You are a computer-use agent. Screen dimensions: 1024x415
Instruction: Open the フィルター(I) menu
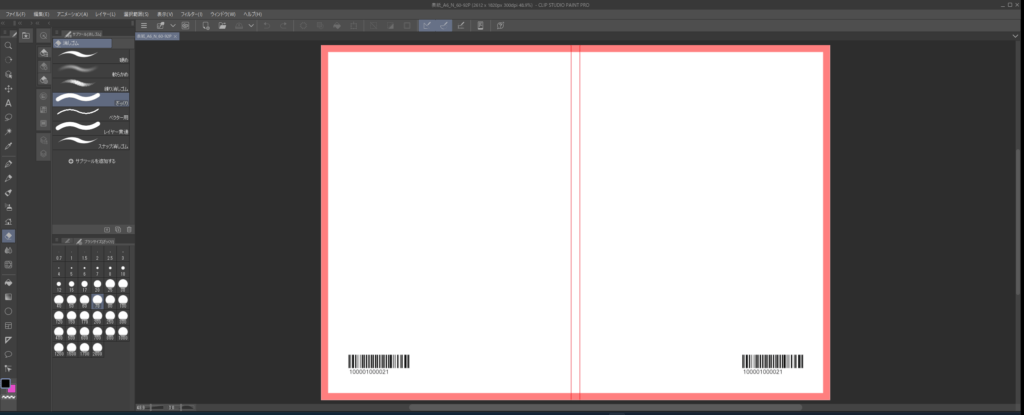191,14
